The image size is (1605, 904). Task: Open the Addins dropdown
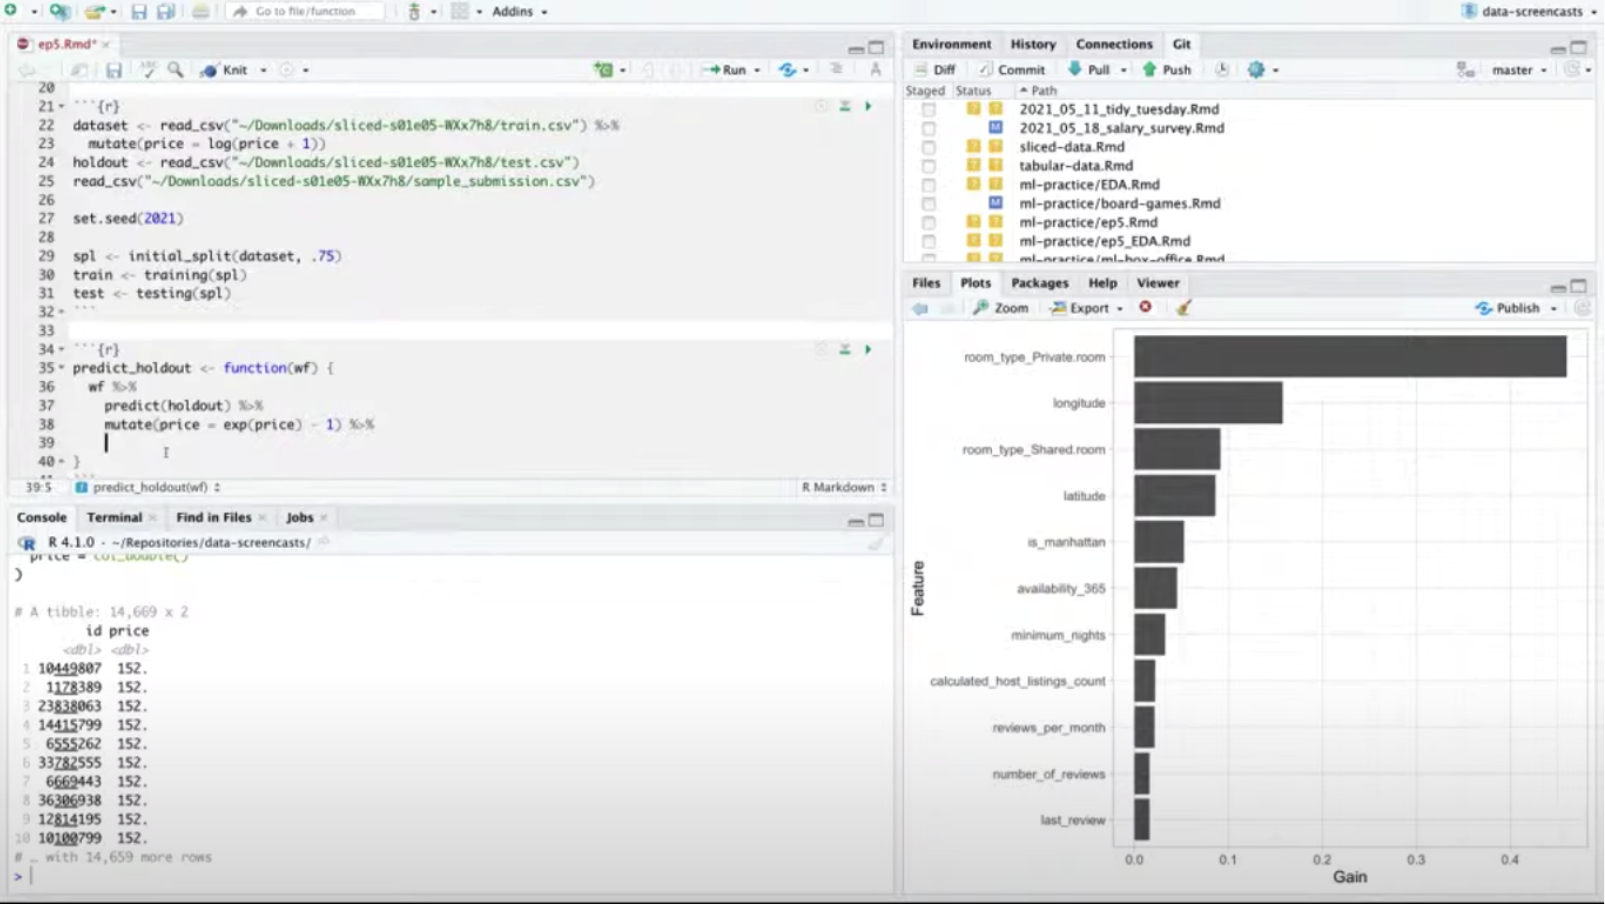coord(519,11)
